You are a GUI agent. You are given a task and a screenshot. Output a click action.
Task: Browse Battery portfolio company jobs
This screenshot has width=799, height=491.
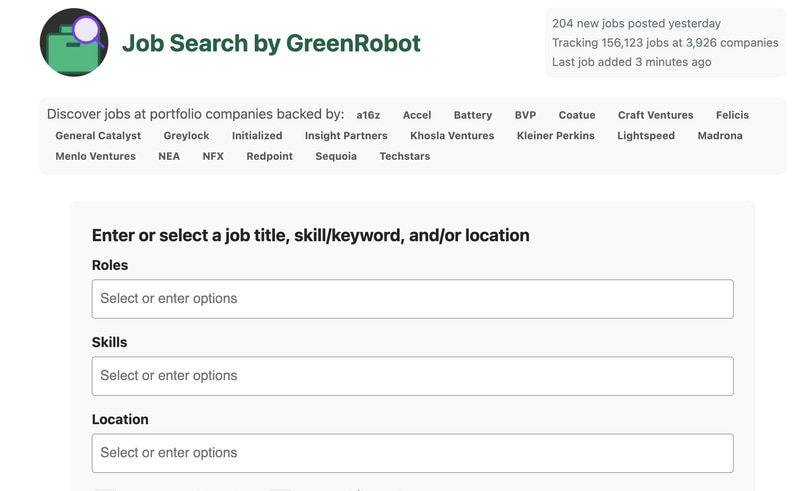click(473, 115)
